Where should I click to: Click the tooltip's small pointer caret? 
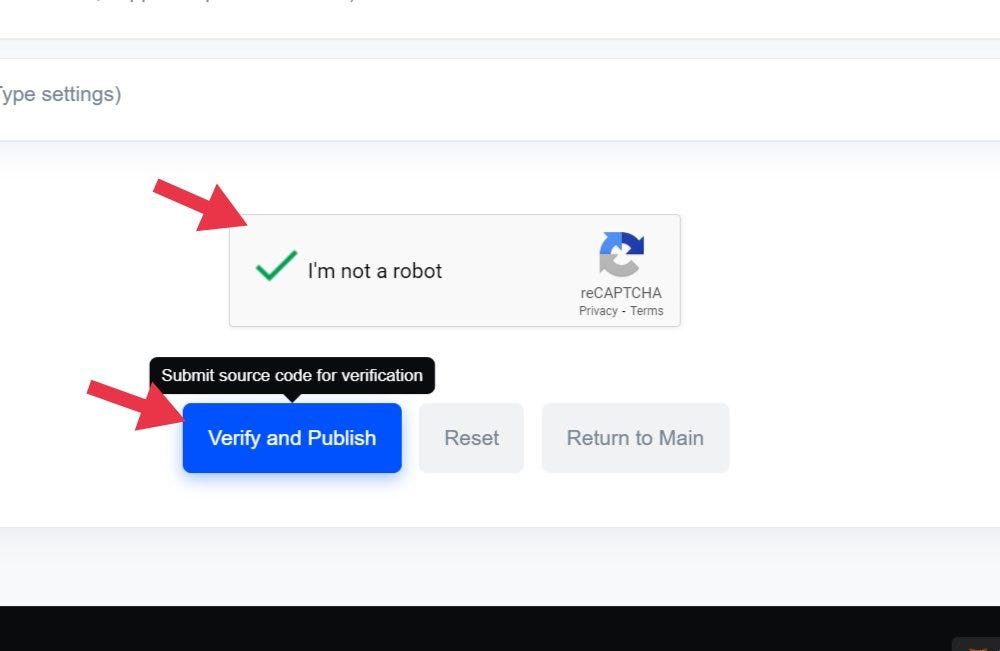coord(292,398)
